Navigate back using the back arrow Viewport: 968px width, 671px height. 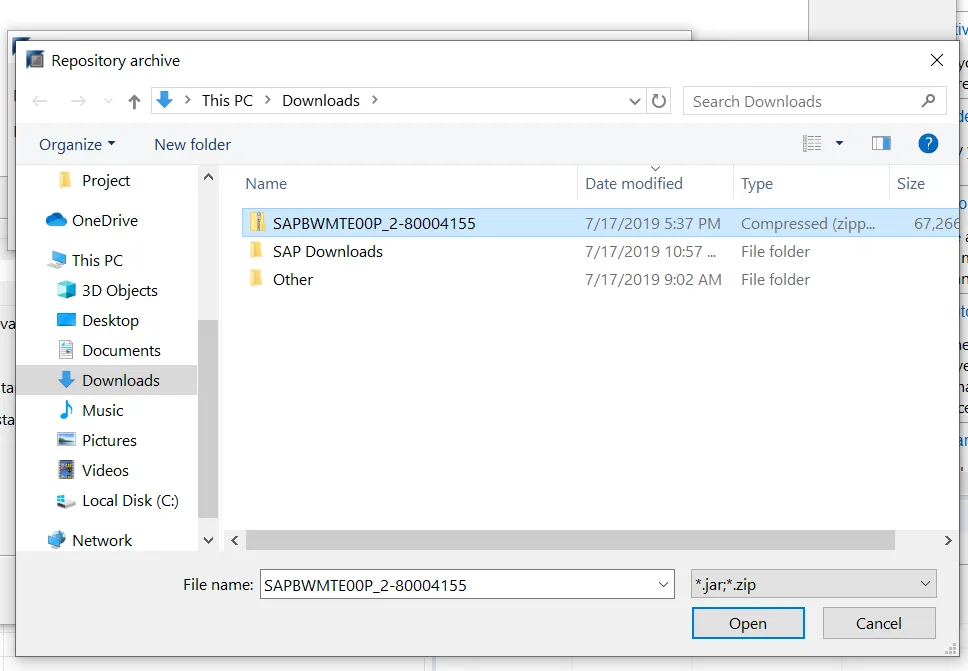[x=39, y=100]
